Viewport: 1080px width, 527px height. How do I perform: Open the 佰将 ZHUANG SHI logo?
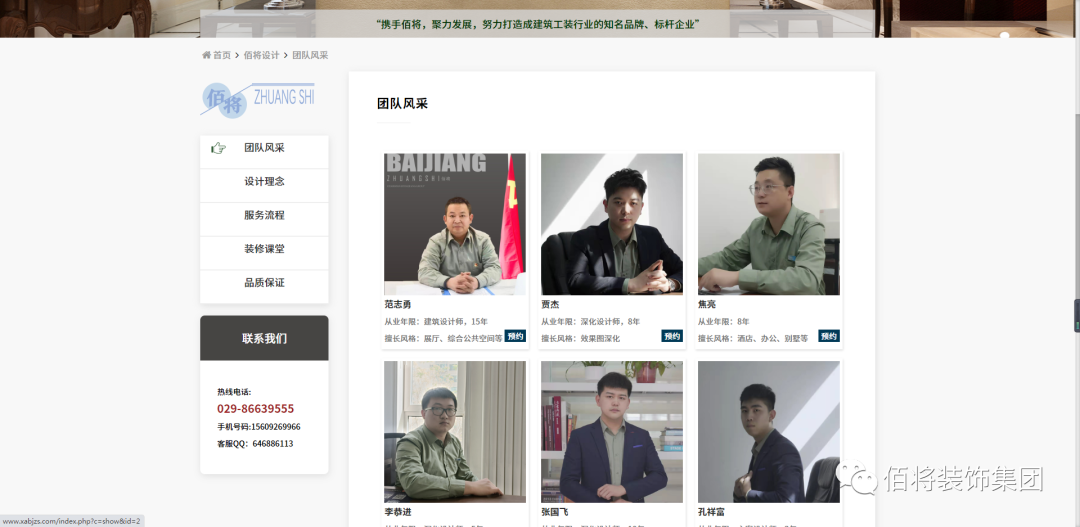pyautogui.click(x=258, y=100)
